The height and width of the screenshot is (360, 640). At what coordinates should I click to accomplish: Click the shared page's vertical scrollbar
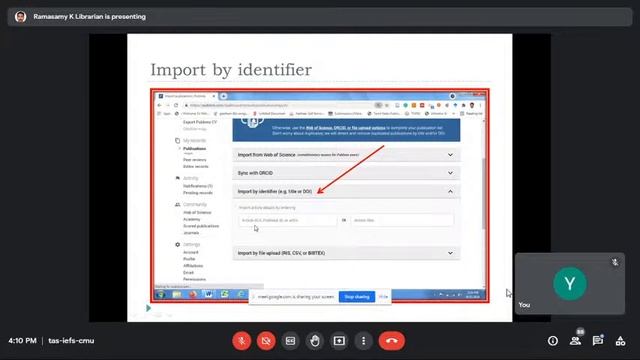tap(484, 192)
